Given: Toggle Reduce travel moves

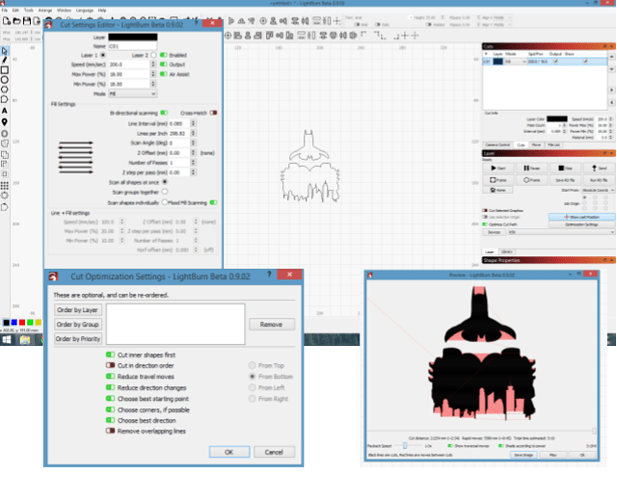Looking at the screenshot, I should tap(111, 376).
